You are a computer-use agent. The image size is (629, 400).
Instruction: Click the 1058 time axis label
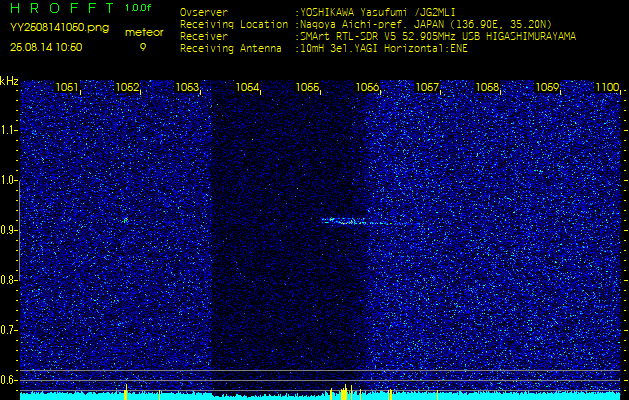click(487, 87)
